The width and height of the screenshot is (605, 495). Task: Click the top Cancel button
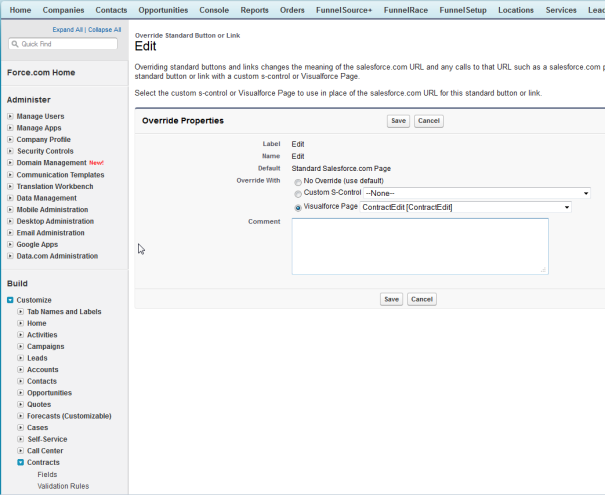(429, 121)
